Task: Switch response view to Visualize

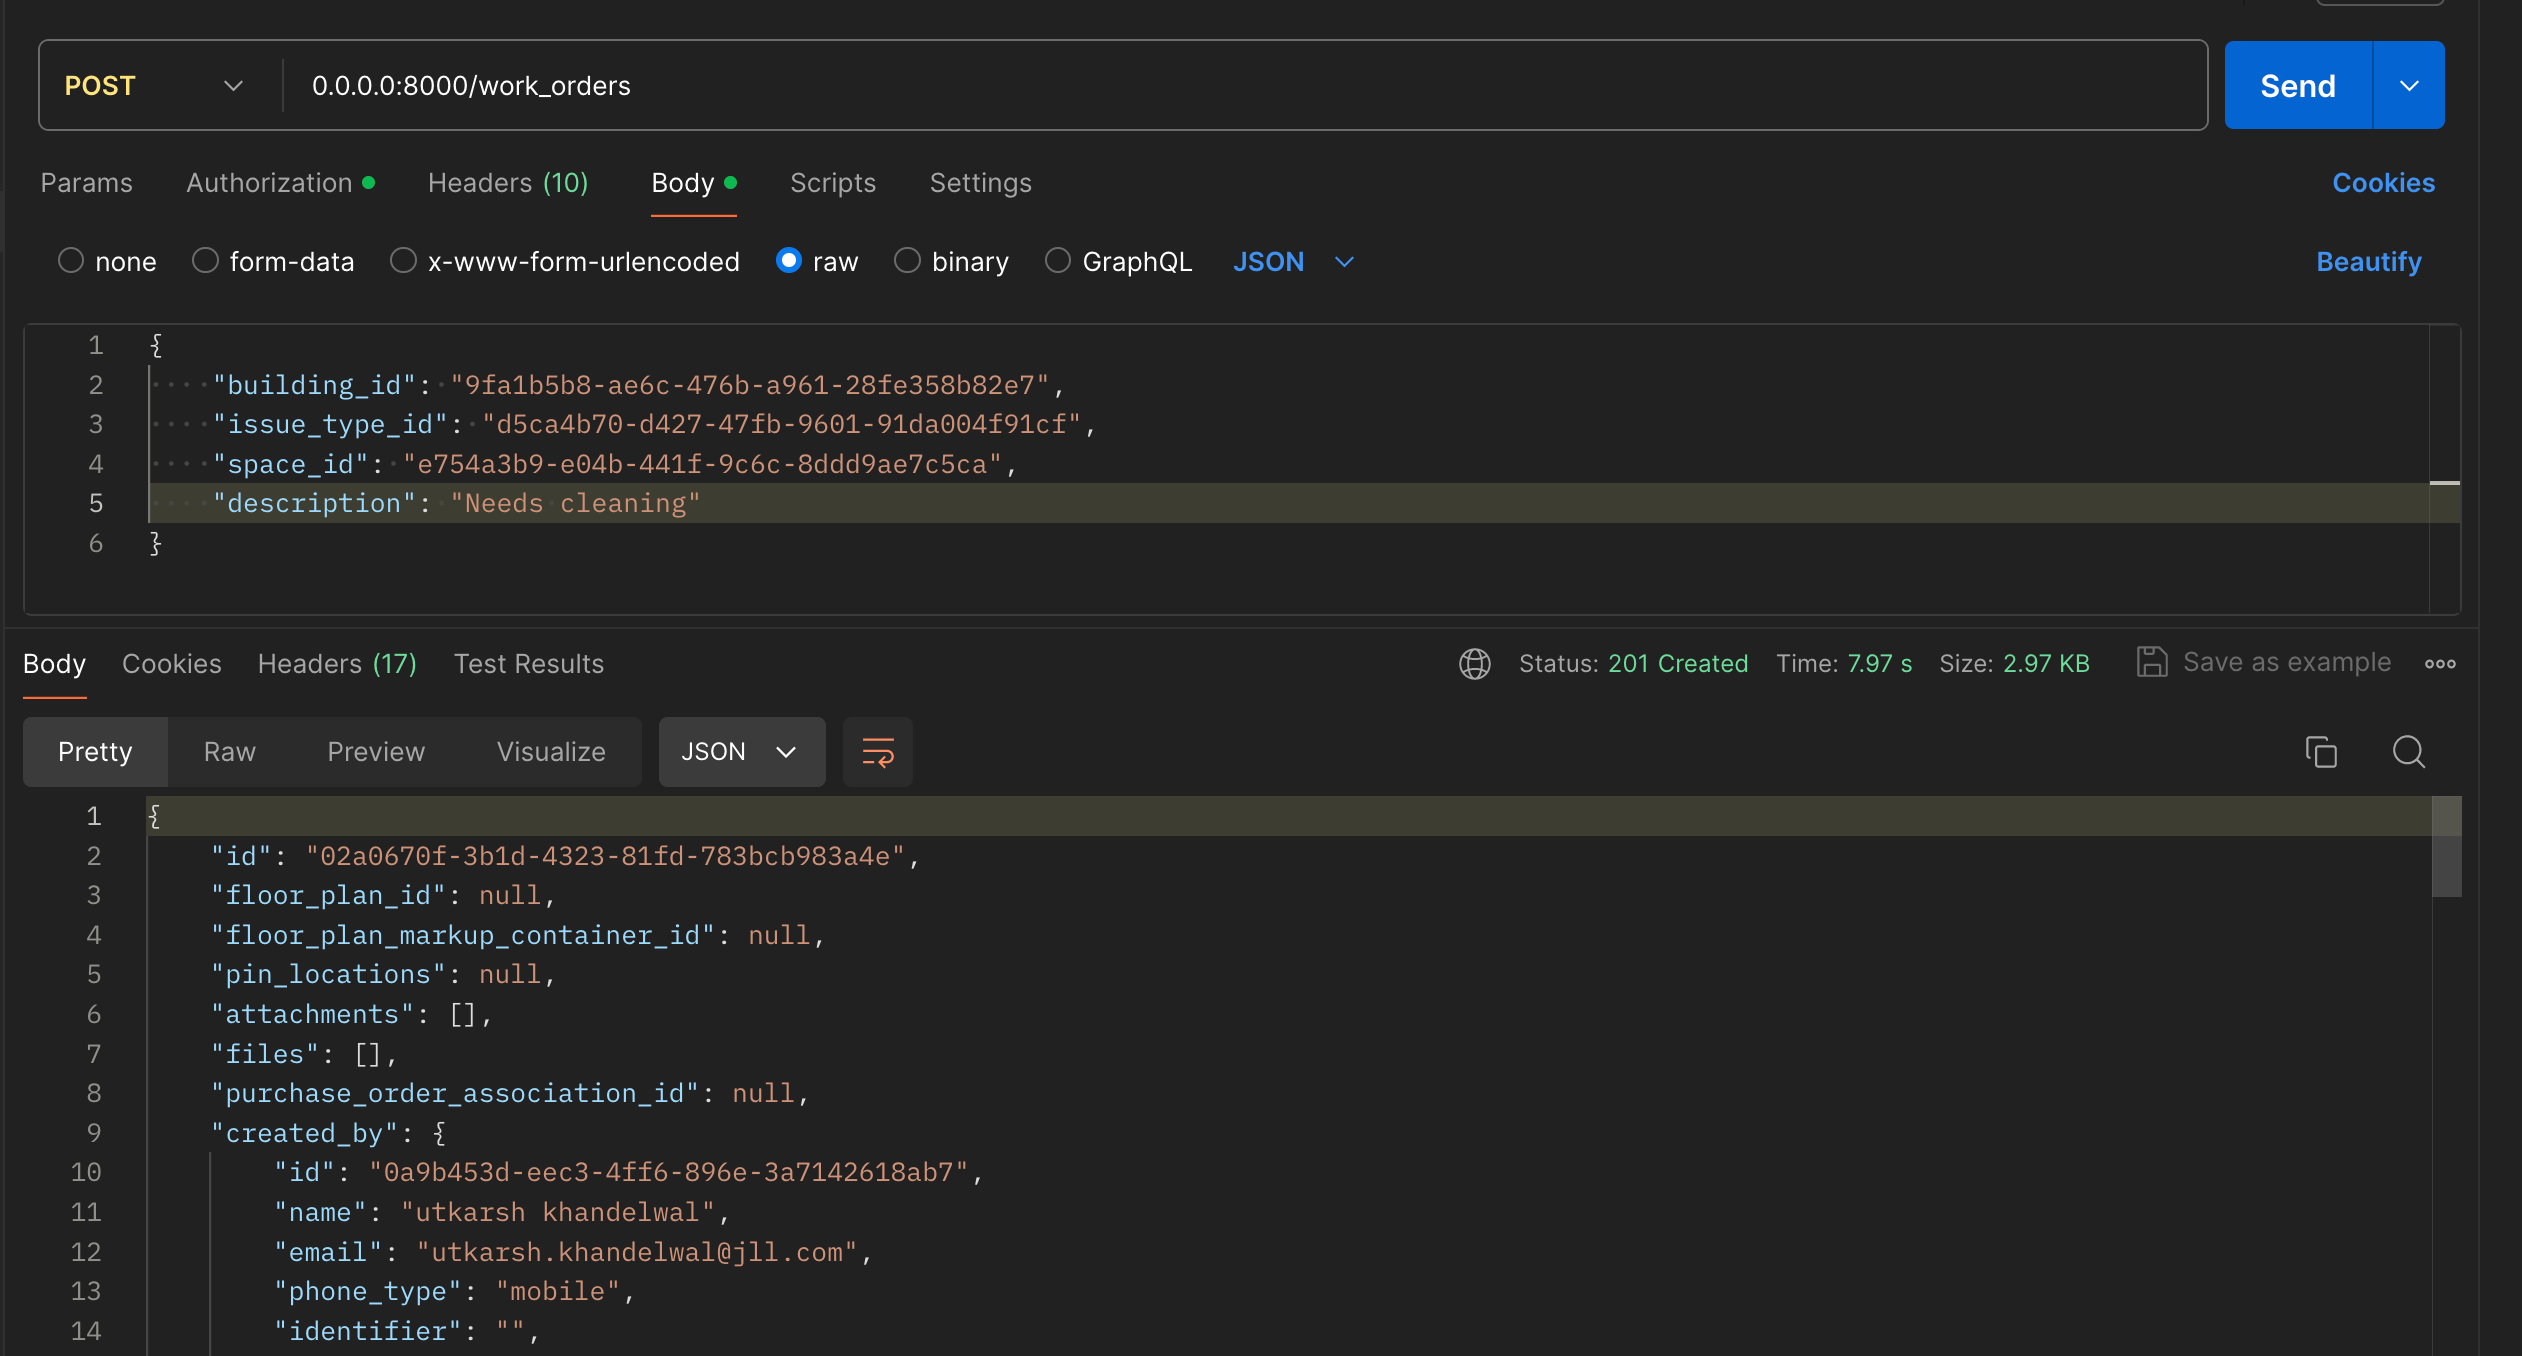Action: [x=551, y=752]
